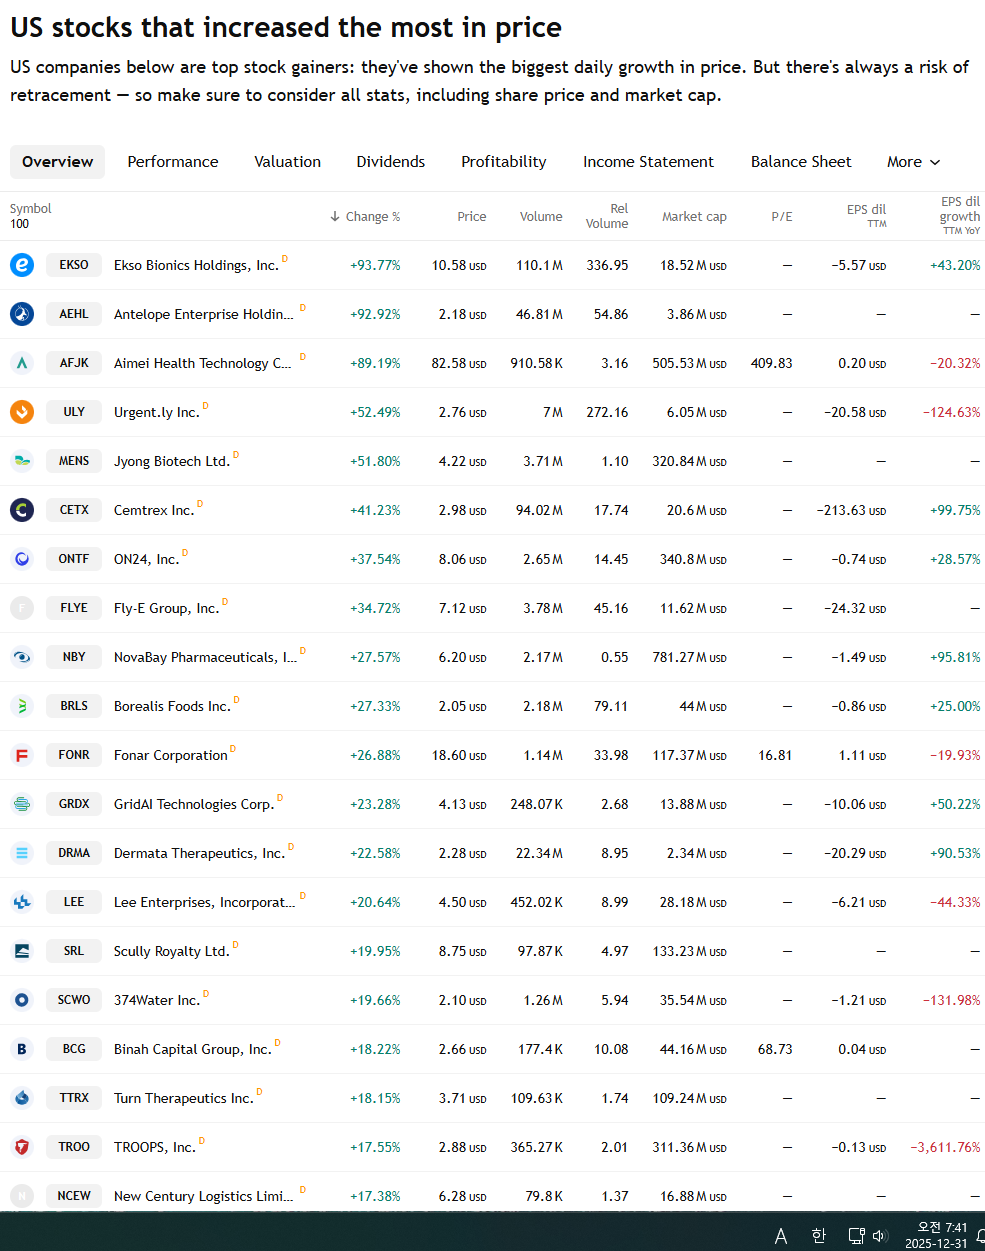Open the ULY ticker symbol link

click(x=74, y=412)
